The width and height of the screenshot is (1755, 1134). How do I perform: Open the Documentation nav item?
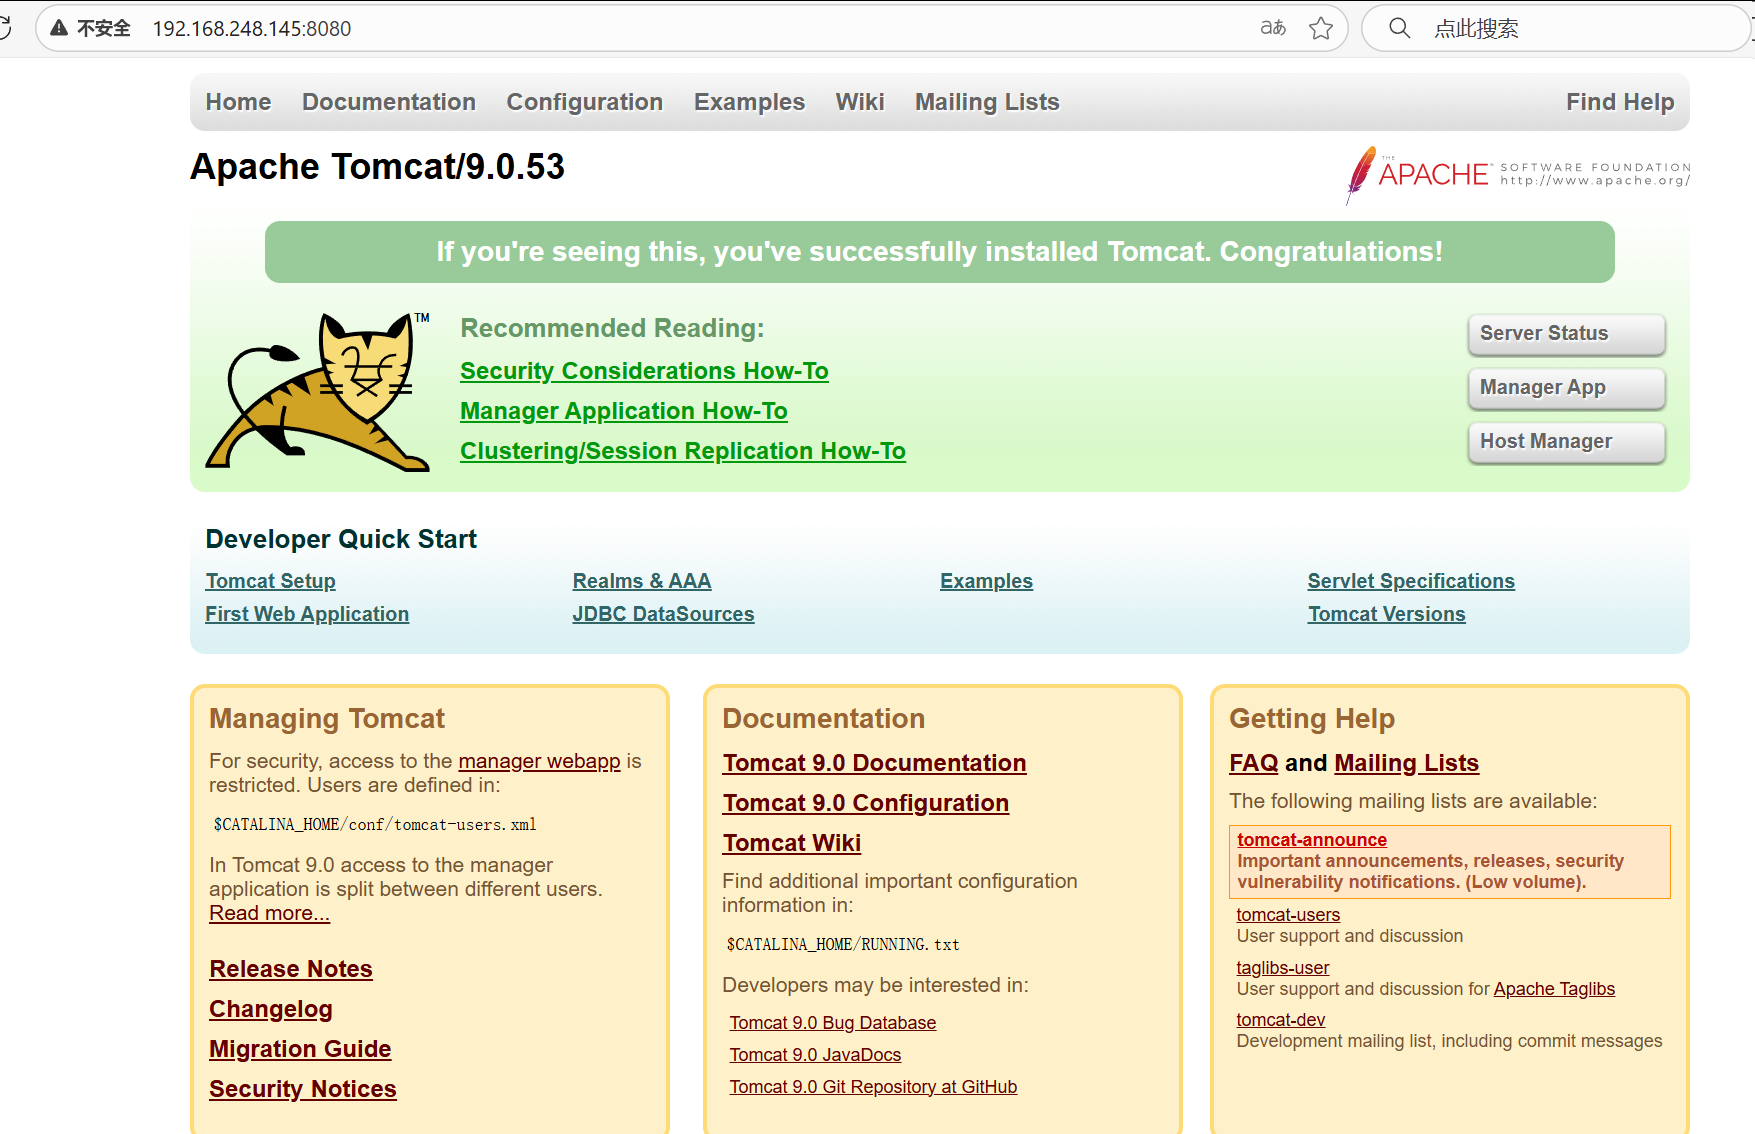[x=389, y=102]
